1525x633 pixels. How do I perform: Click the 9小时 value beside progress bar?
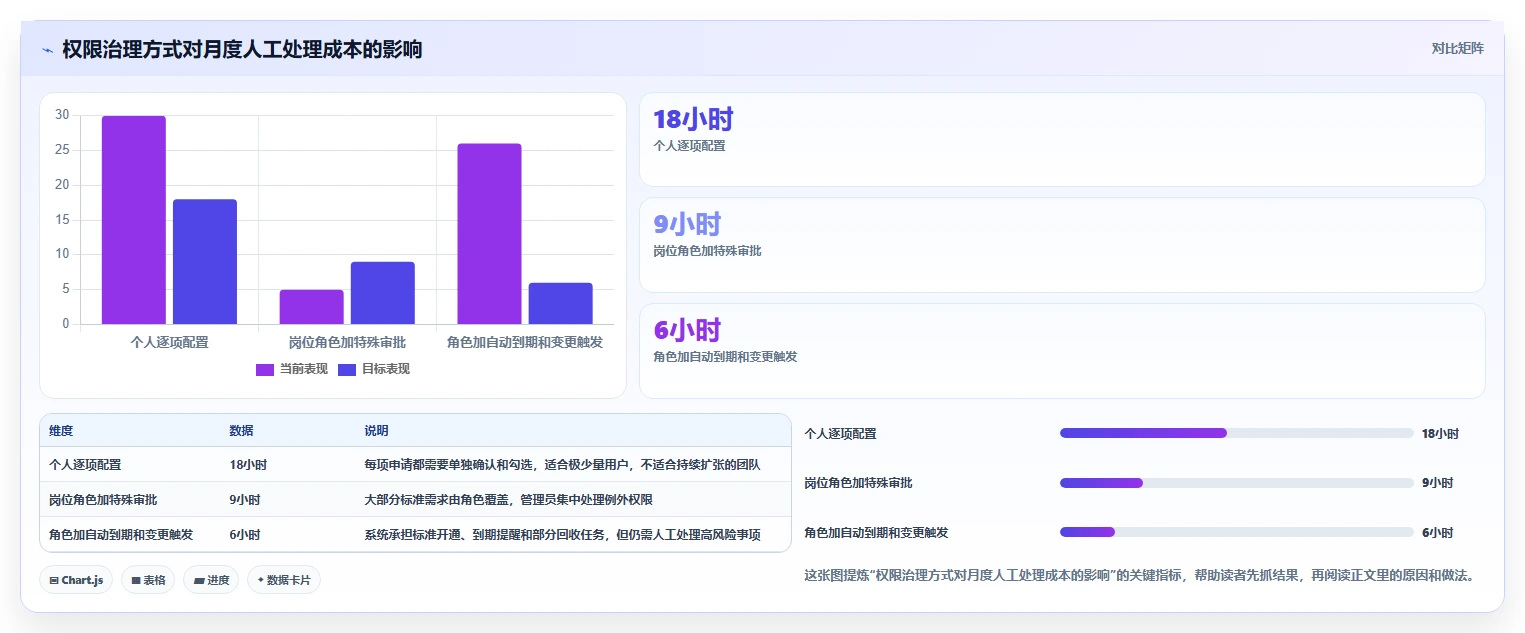point(1437,483)
